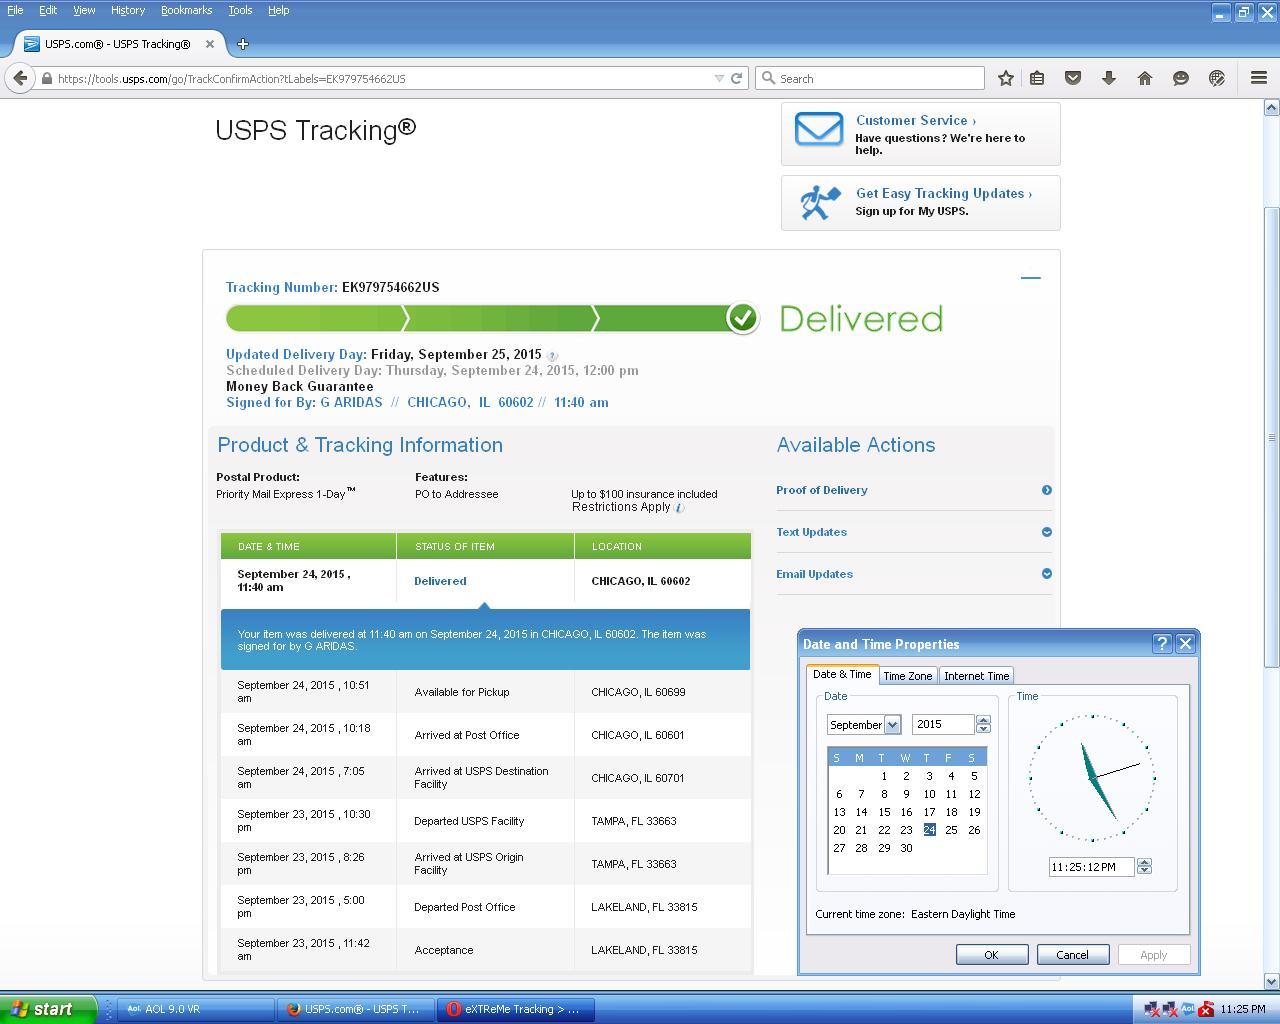
Task: Open the View menu
Action: click(84, 10)
